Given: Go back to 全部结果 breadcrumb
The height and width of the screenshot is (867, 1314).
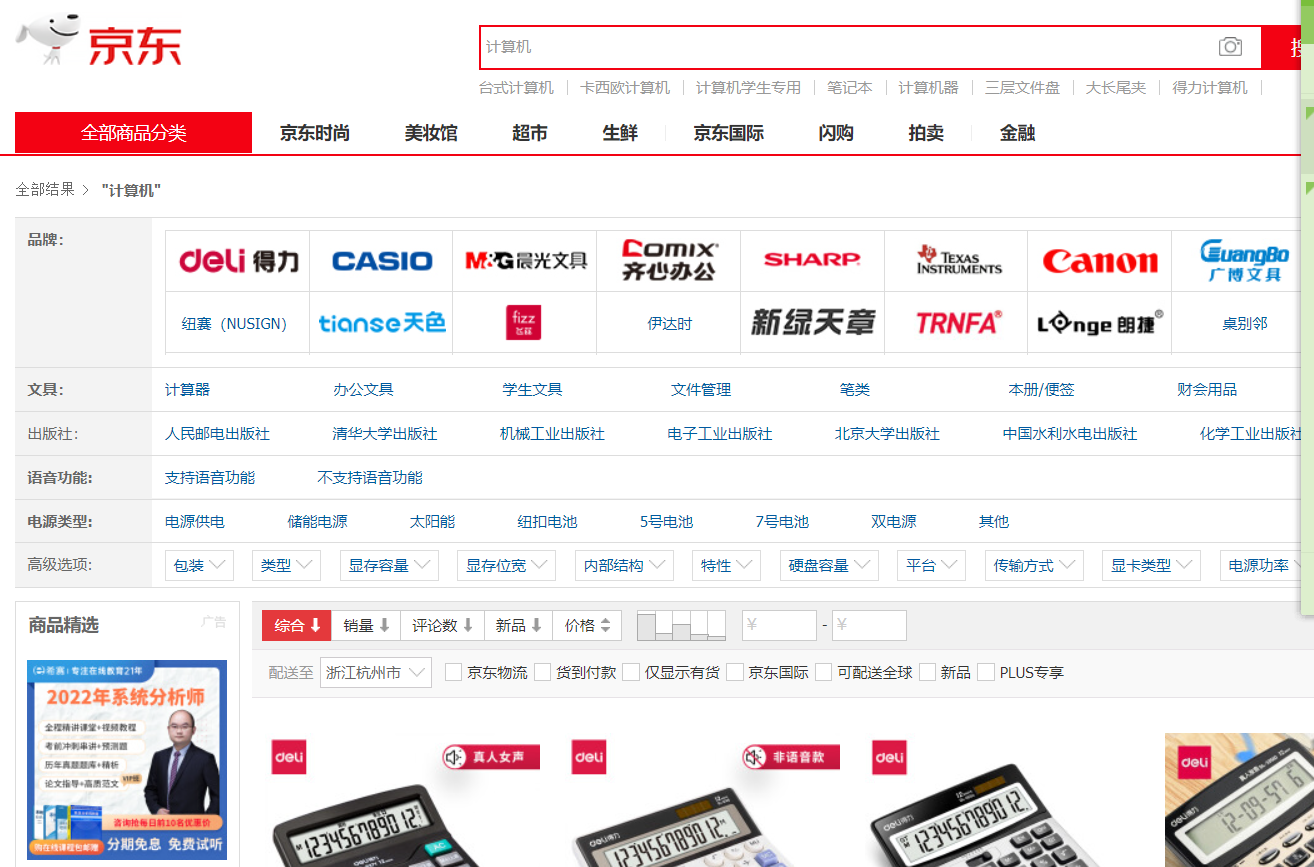Looking at the screenshot, I should [x=45, y=190].
